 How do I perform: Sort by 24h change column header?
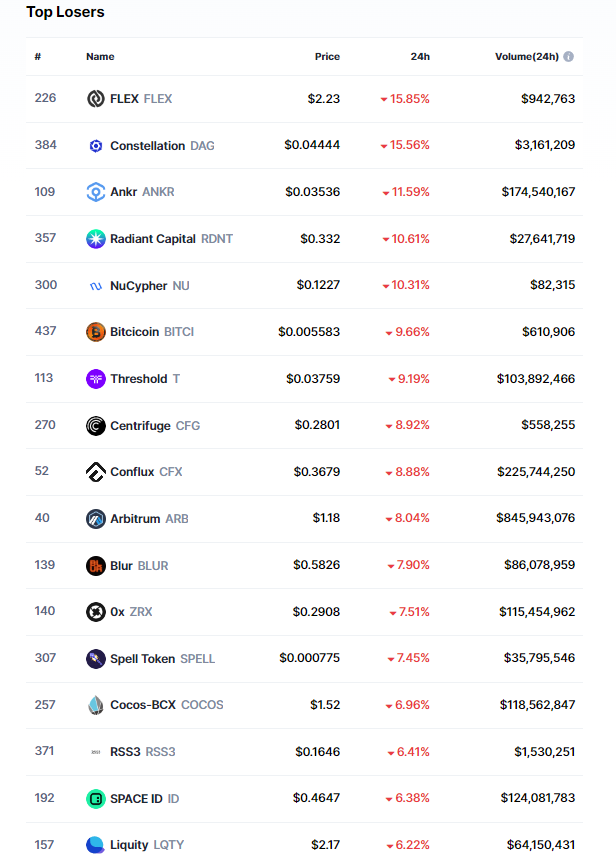tap(420, 57)
